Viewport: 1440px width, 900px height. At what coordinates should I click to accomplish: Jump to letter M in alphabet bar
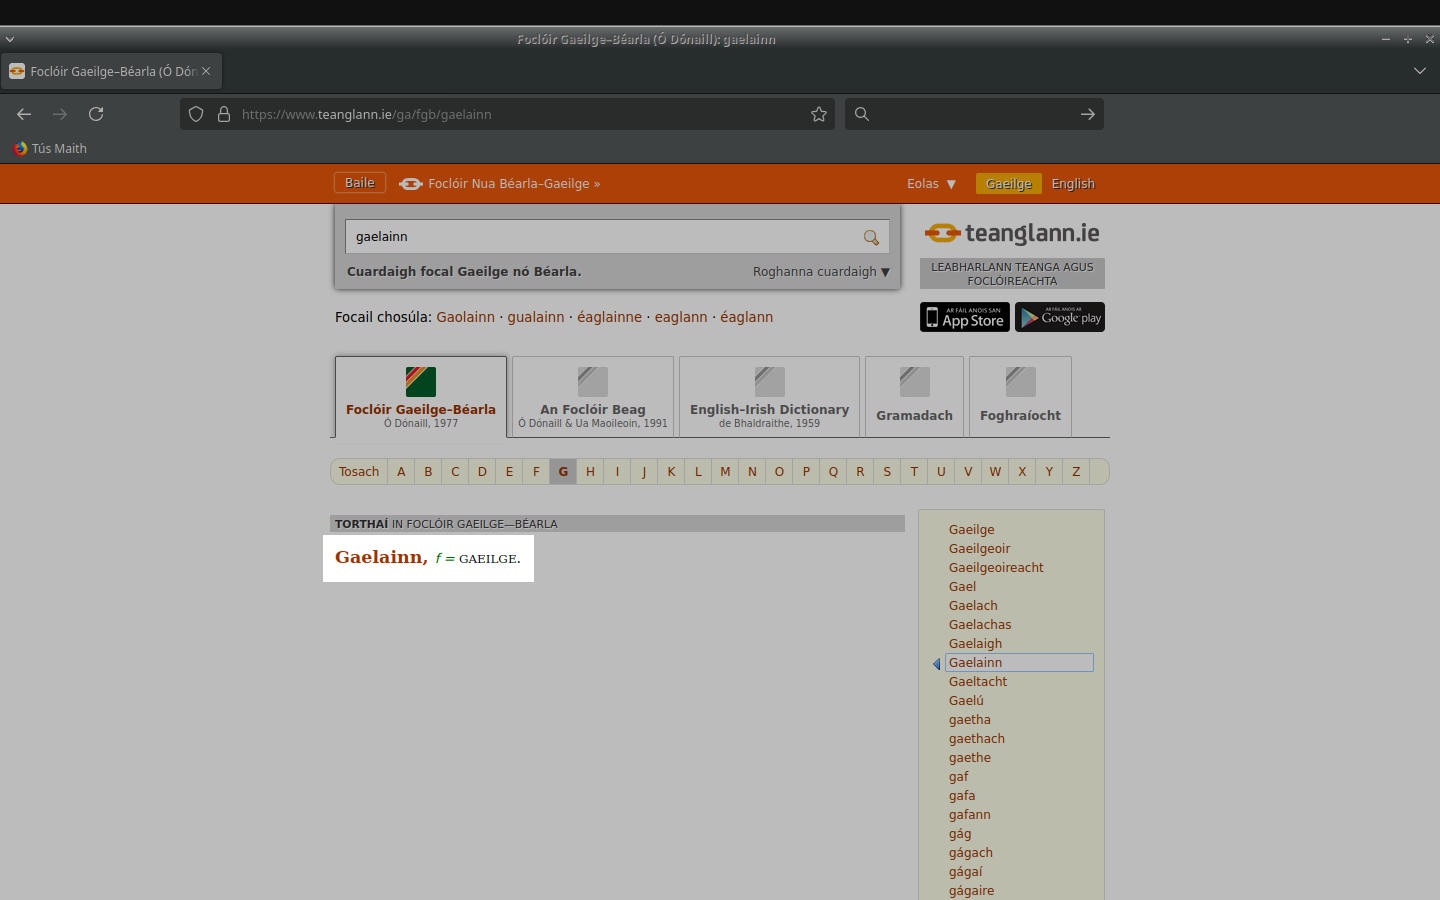pyautogui.click(x=725, y=472)
